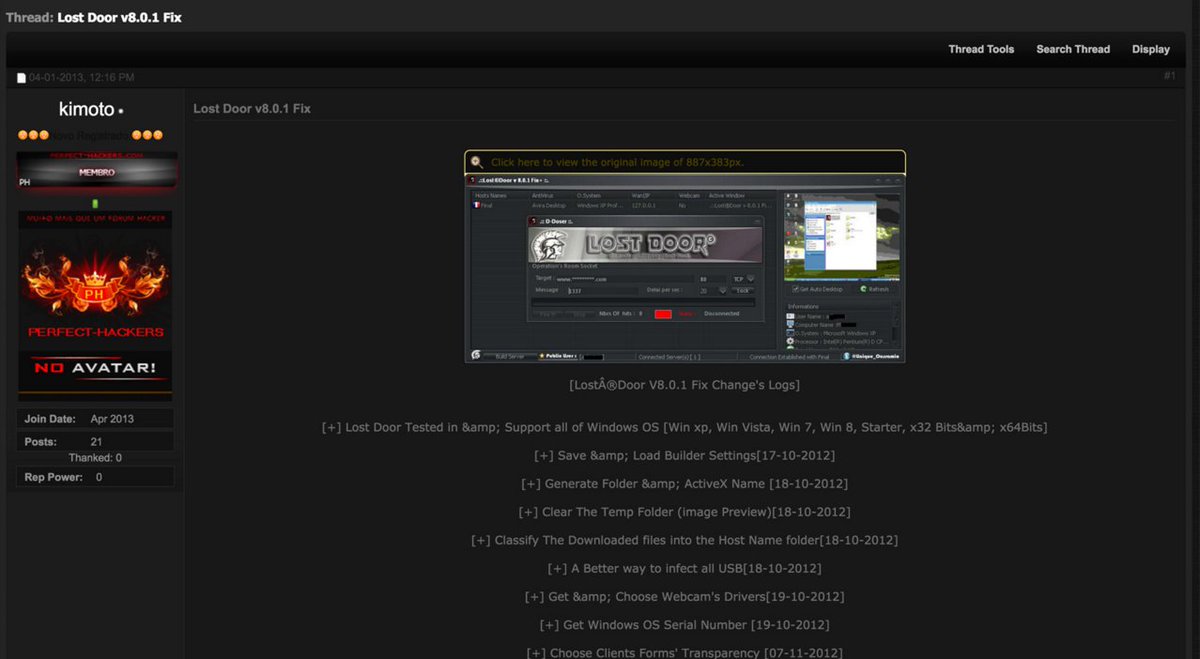Click the 'Thanked: 0' text
The width and height of the screenshot is (1200, 659).
pyautogui.click(x=95, y=458)
